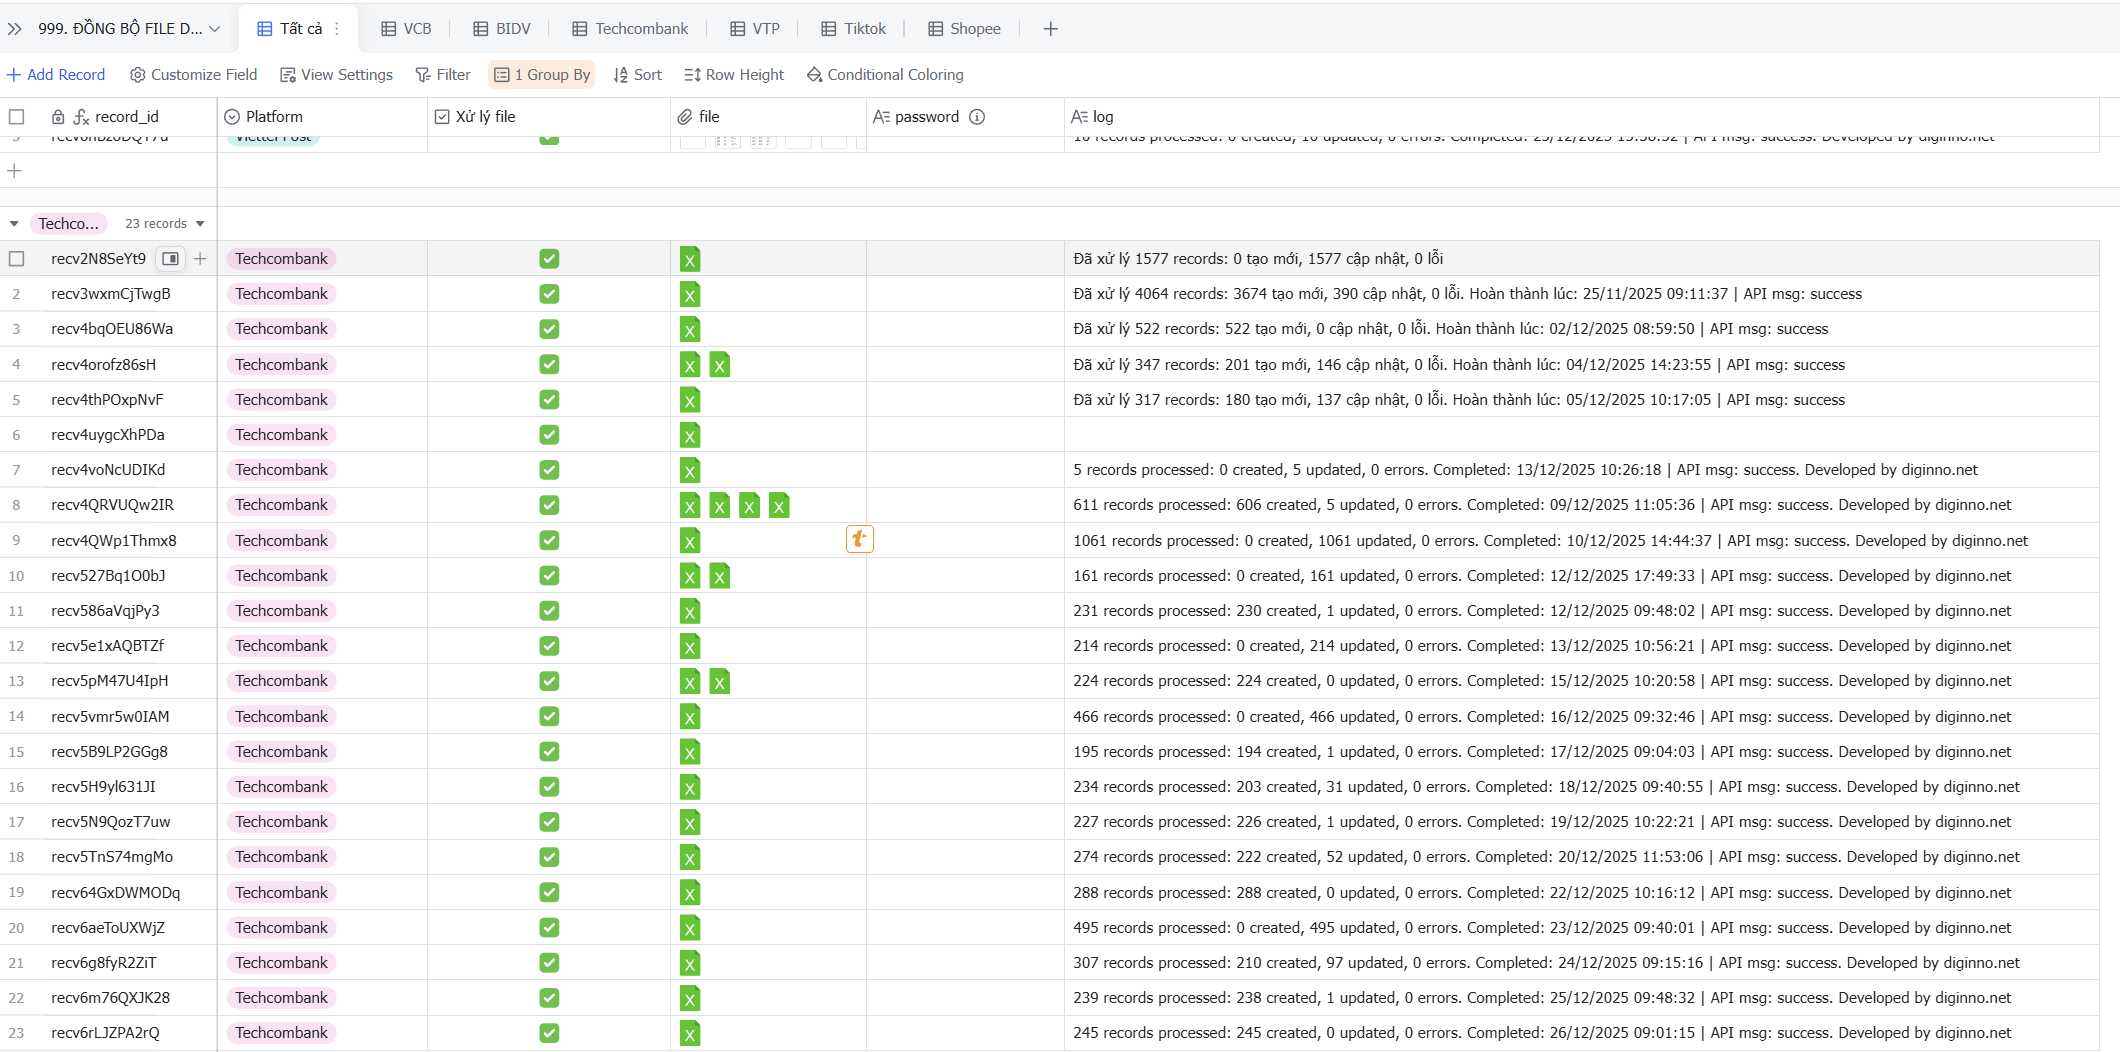Toggle the Xử lý file checkbox in row 6

pyautogui.click(x=549, y=435)
